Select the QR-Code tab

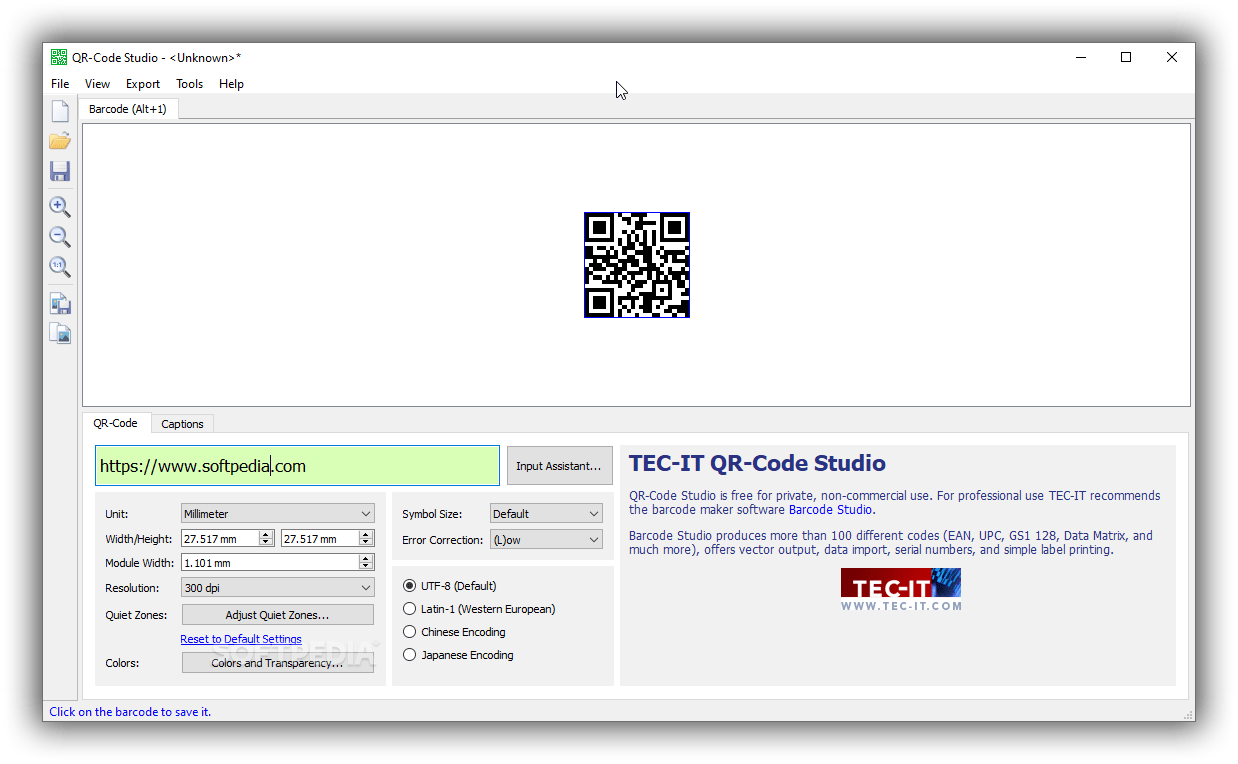(x=116, y=423)
